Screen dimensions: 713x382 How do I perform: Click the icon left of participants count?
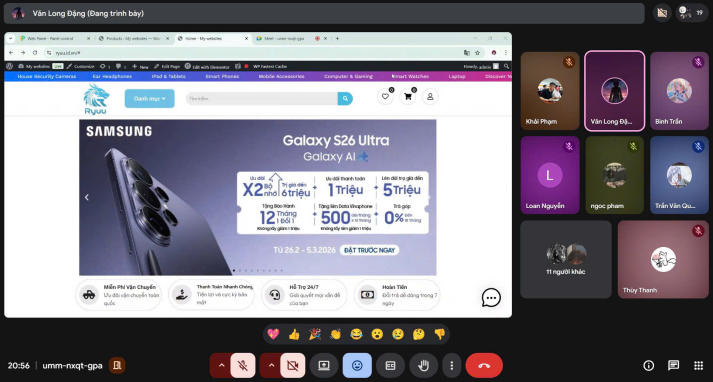click(662, 13)
